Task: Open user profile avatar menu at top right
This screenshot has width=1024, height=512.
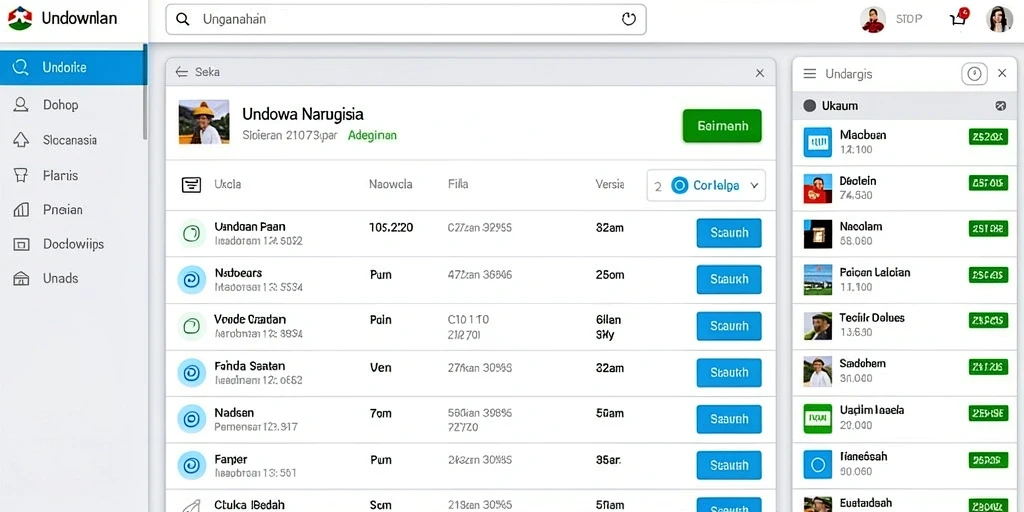Action: 999,19
